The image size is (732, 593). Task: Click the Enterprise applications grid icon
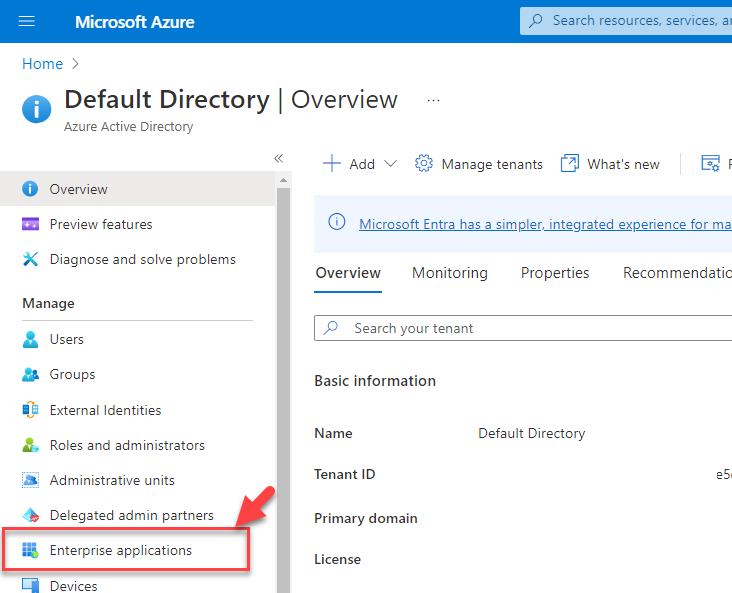[30, 550]
